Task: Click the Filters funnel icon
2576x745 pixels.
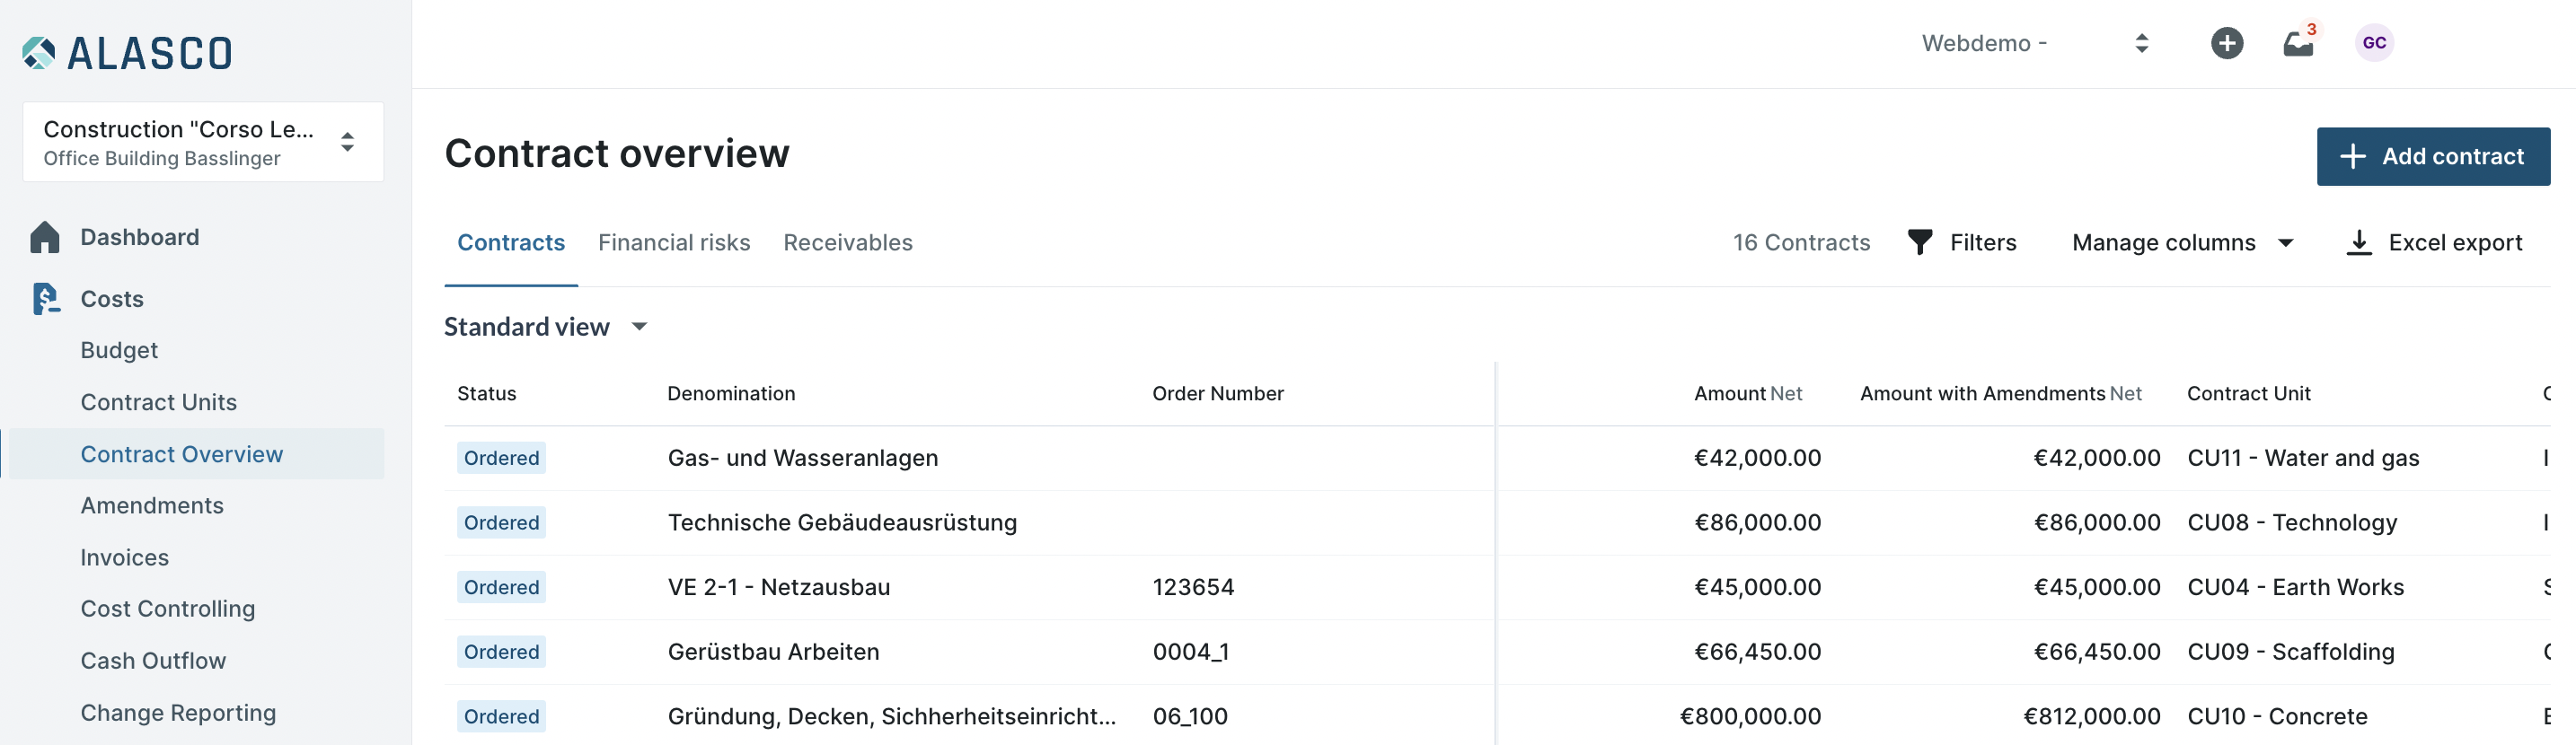Action: [x=1919, y=243]
